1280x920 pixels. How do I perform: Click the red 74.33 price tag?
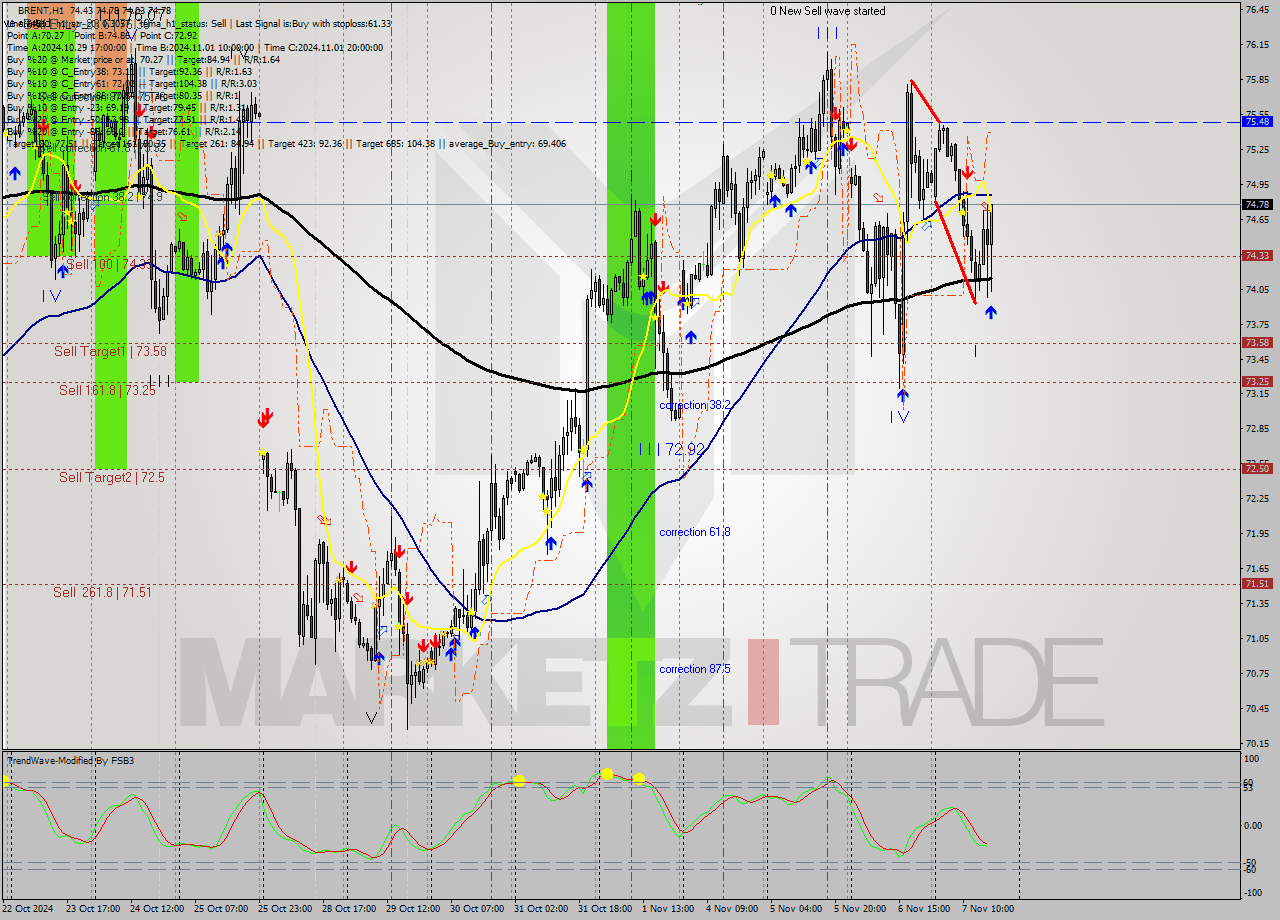[x=1257, y=255]
